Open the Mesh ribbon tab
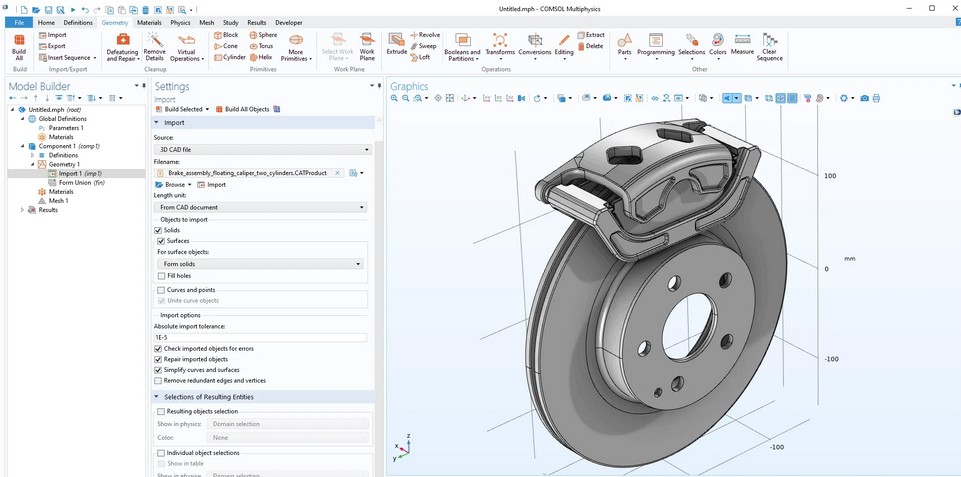Viewport: 961px width, 477px height. coord(206,22)
